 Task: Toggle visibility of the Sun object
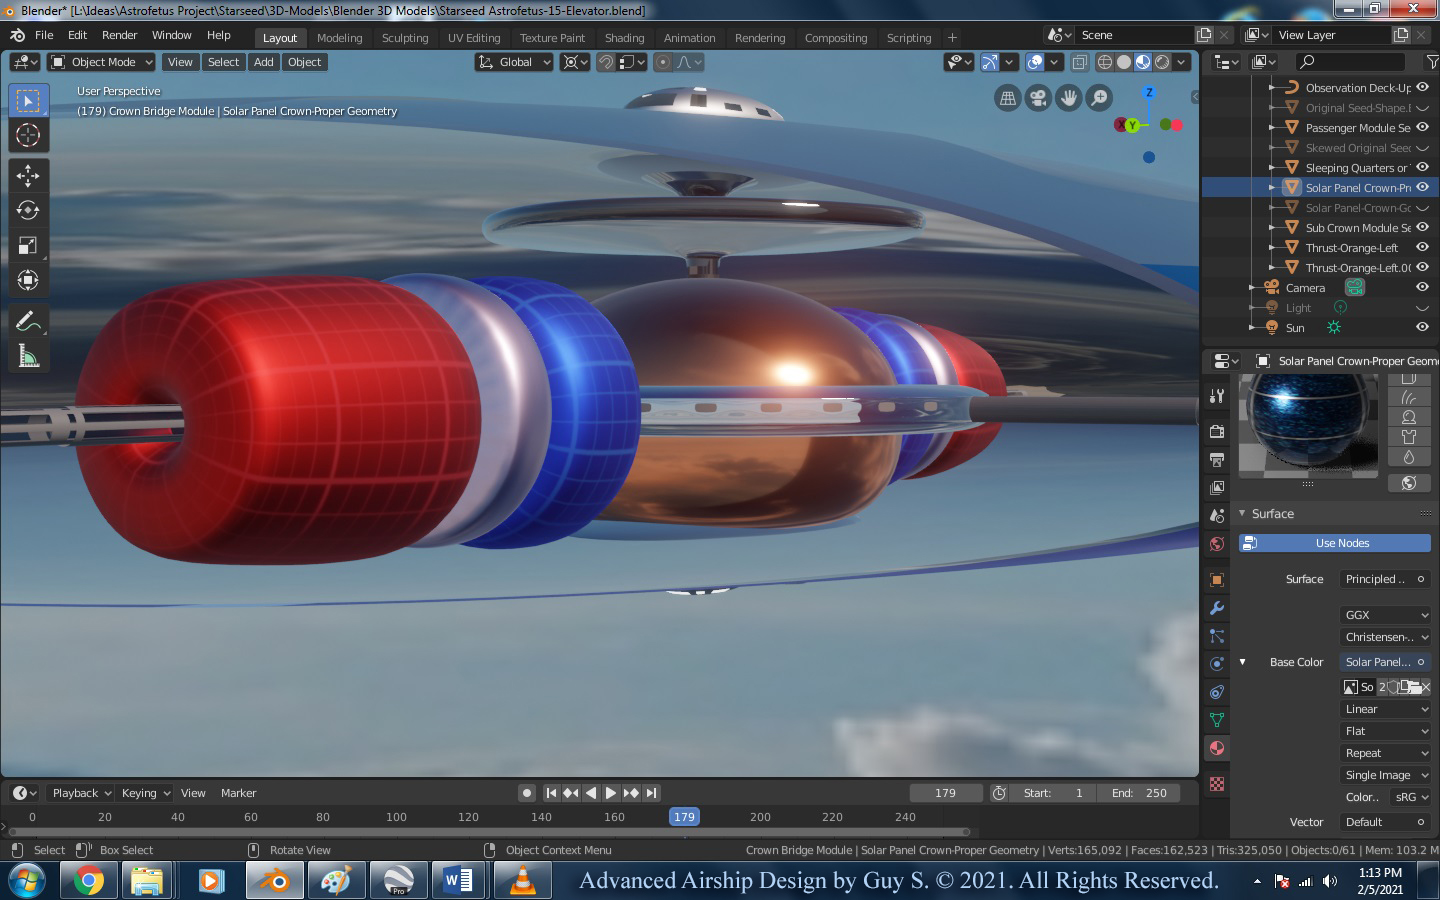point(1422,328)
